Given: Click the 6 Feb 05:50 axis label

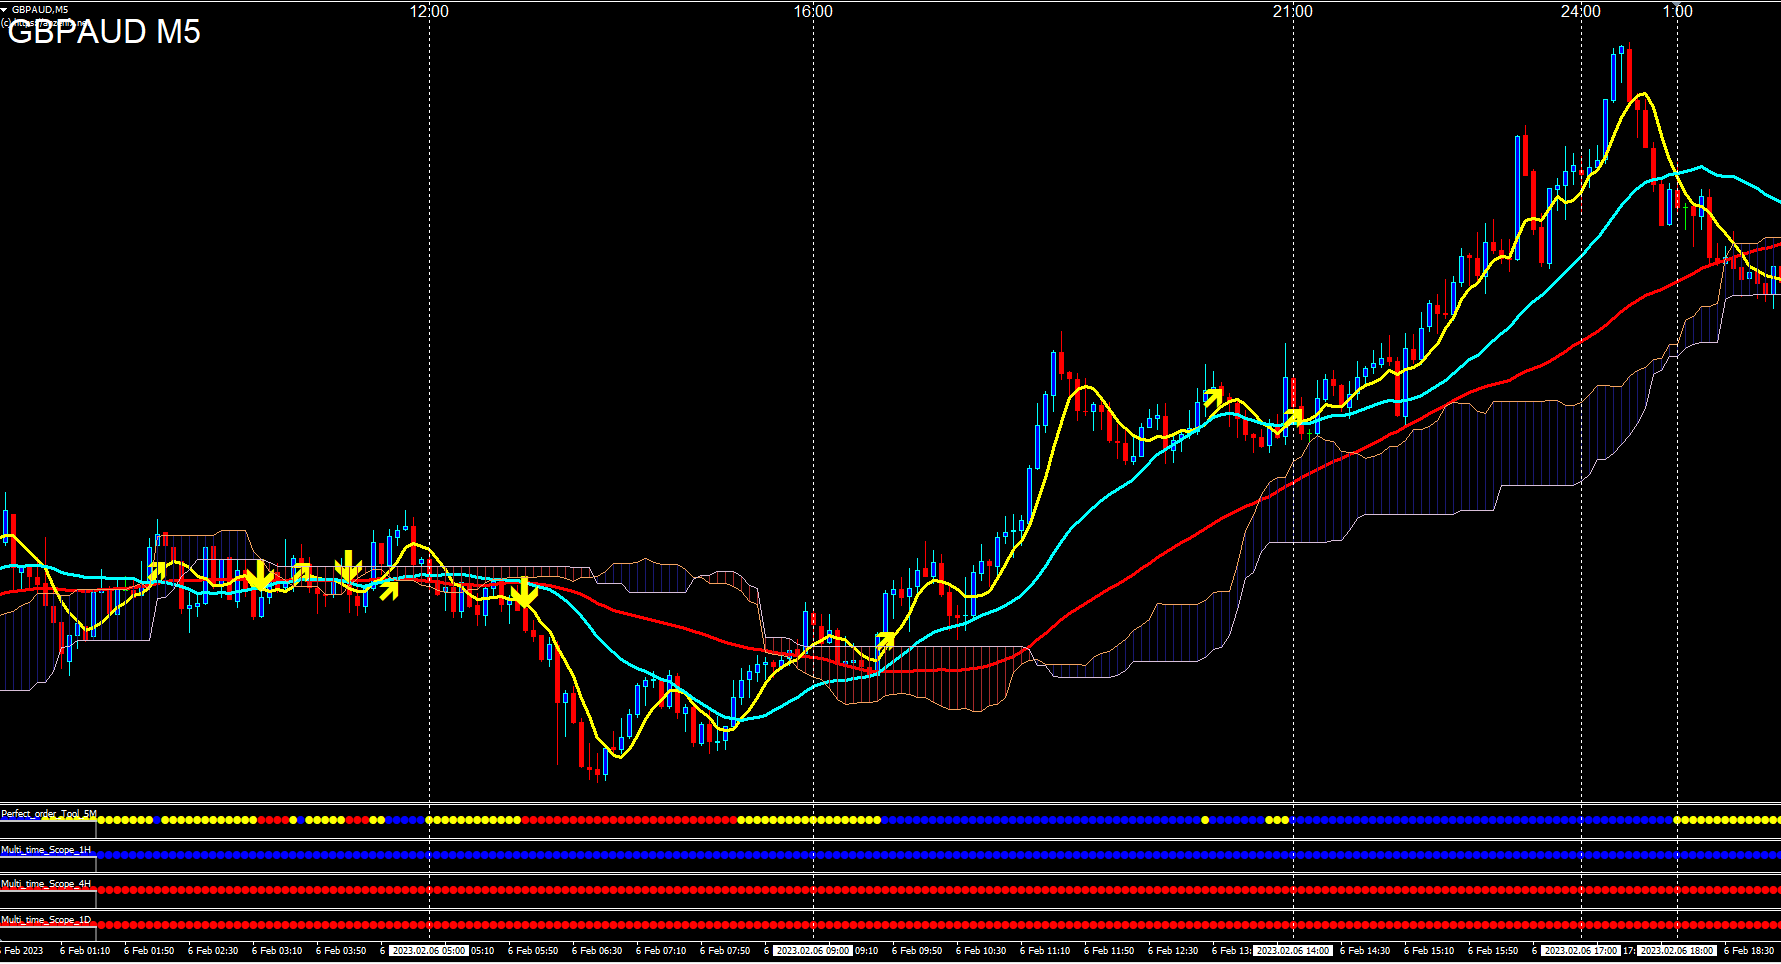Looking at the screenshot, I should 533,951.
